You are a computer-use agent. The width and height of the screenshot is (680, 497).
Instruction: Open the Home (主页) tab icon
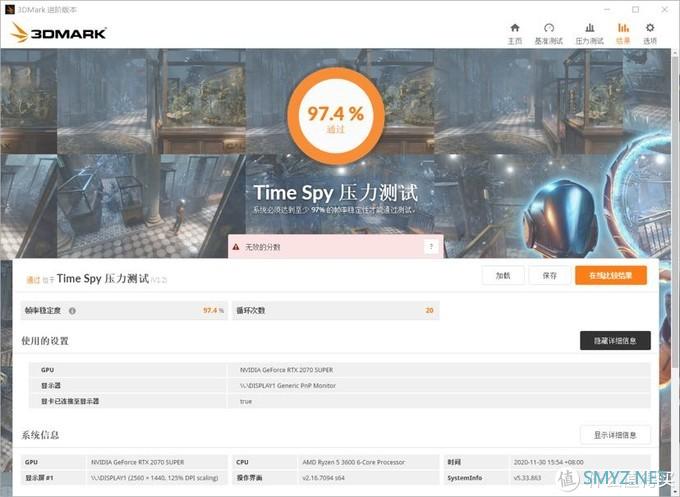(515, 28)
